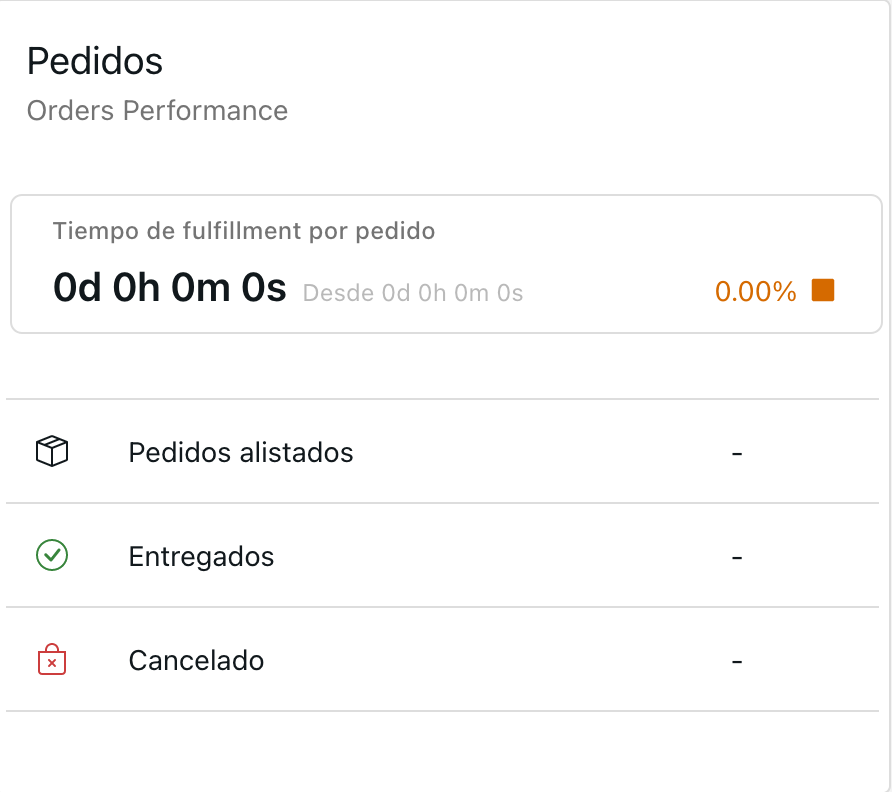Click the divider line below Cancelado
The height and width of the screenshot is (792, 892).
coord(446,711)
